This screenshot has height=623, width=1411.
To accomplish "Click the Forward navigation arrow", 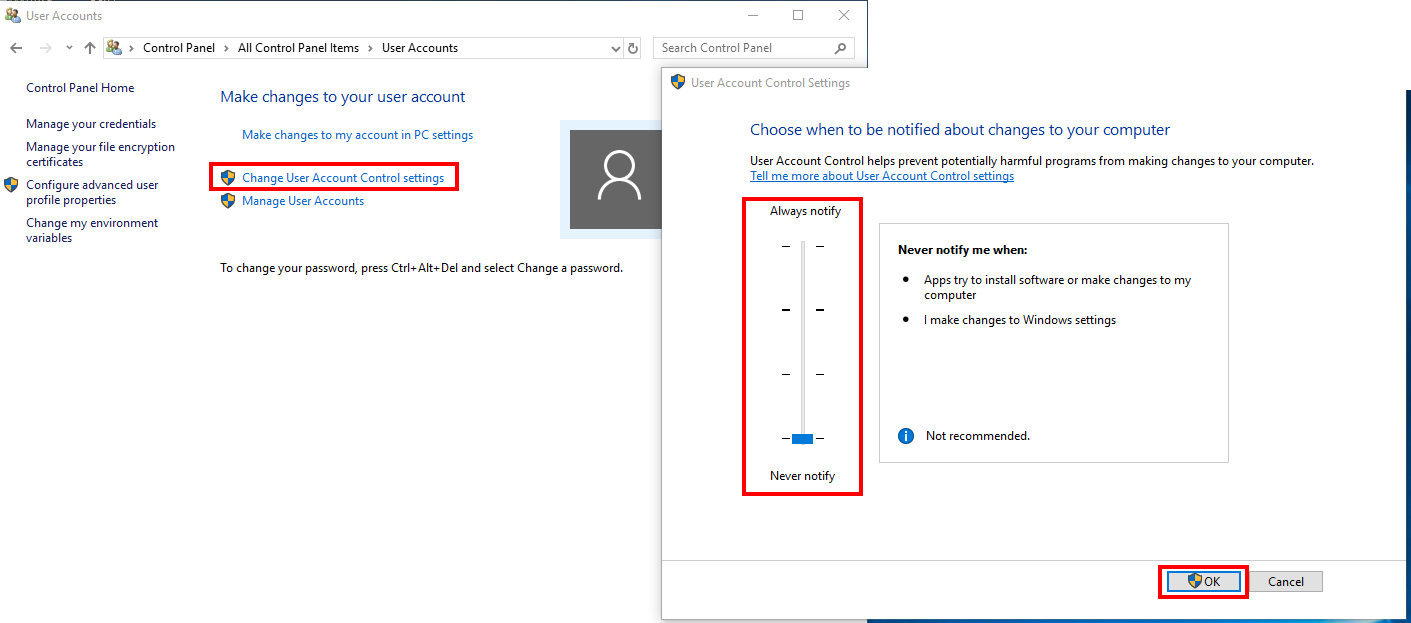I will [45, 48].
